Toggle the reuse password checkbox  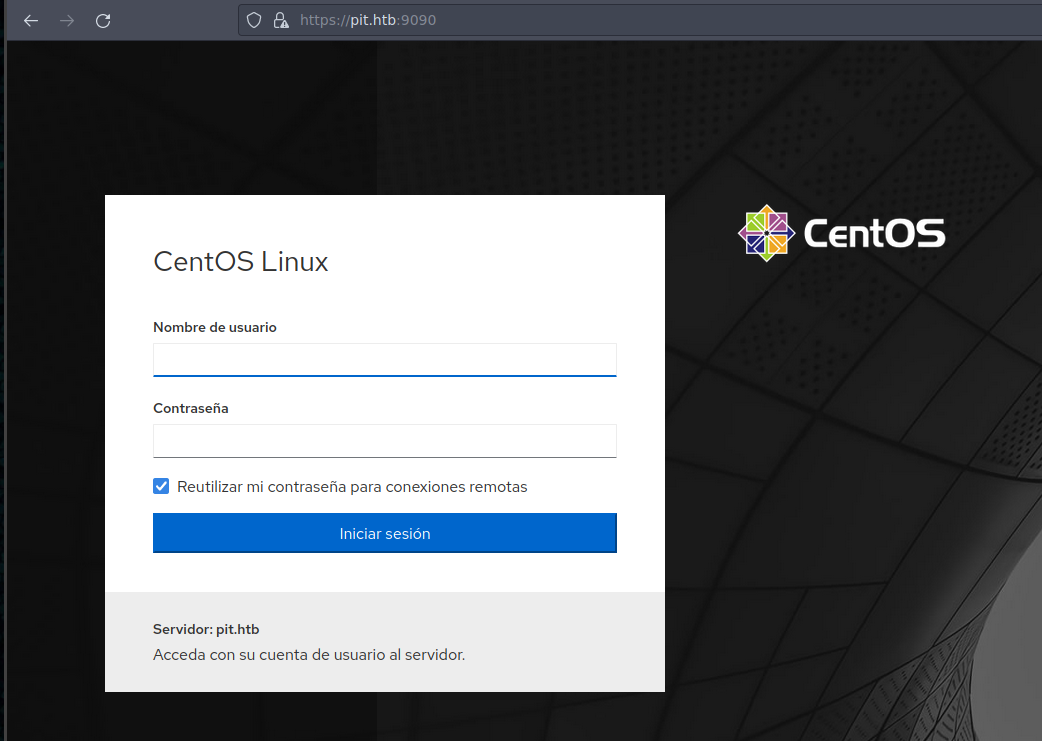(x=161, y=486)
